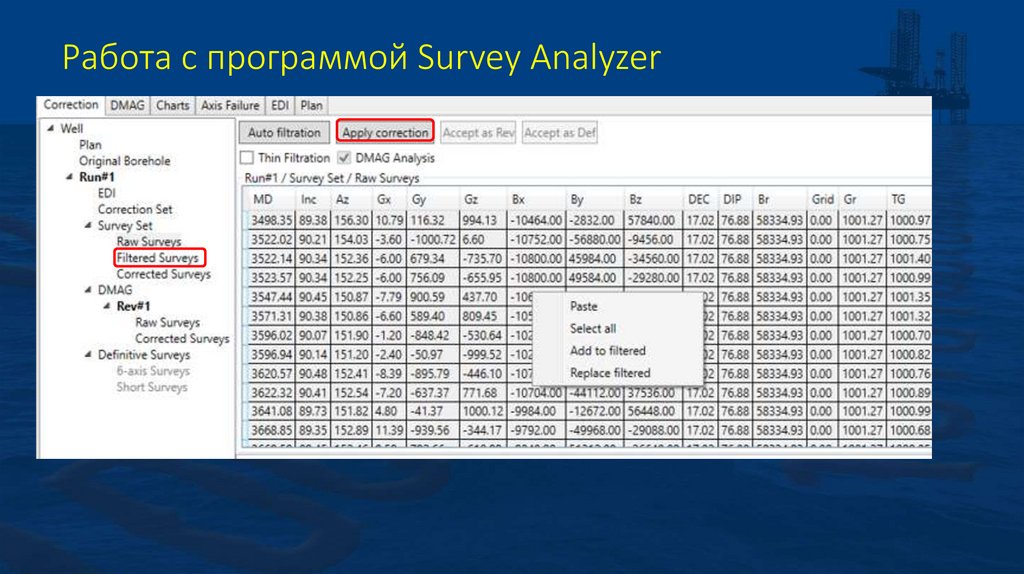Screen dimensions: 1024x574
Task: Click the Az column header
Action: (x=351, y=200)
